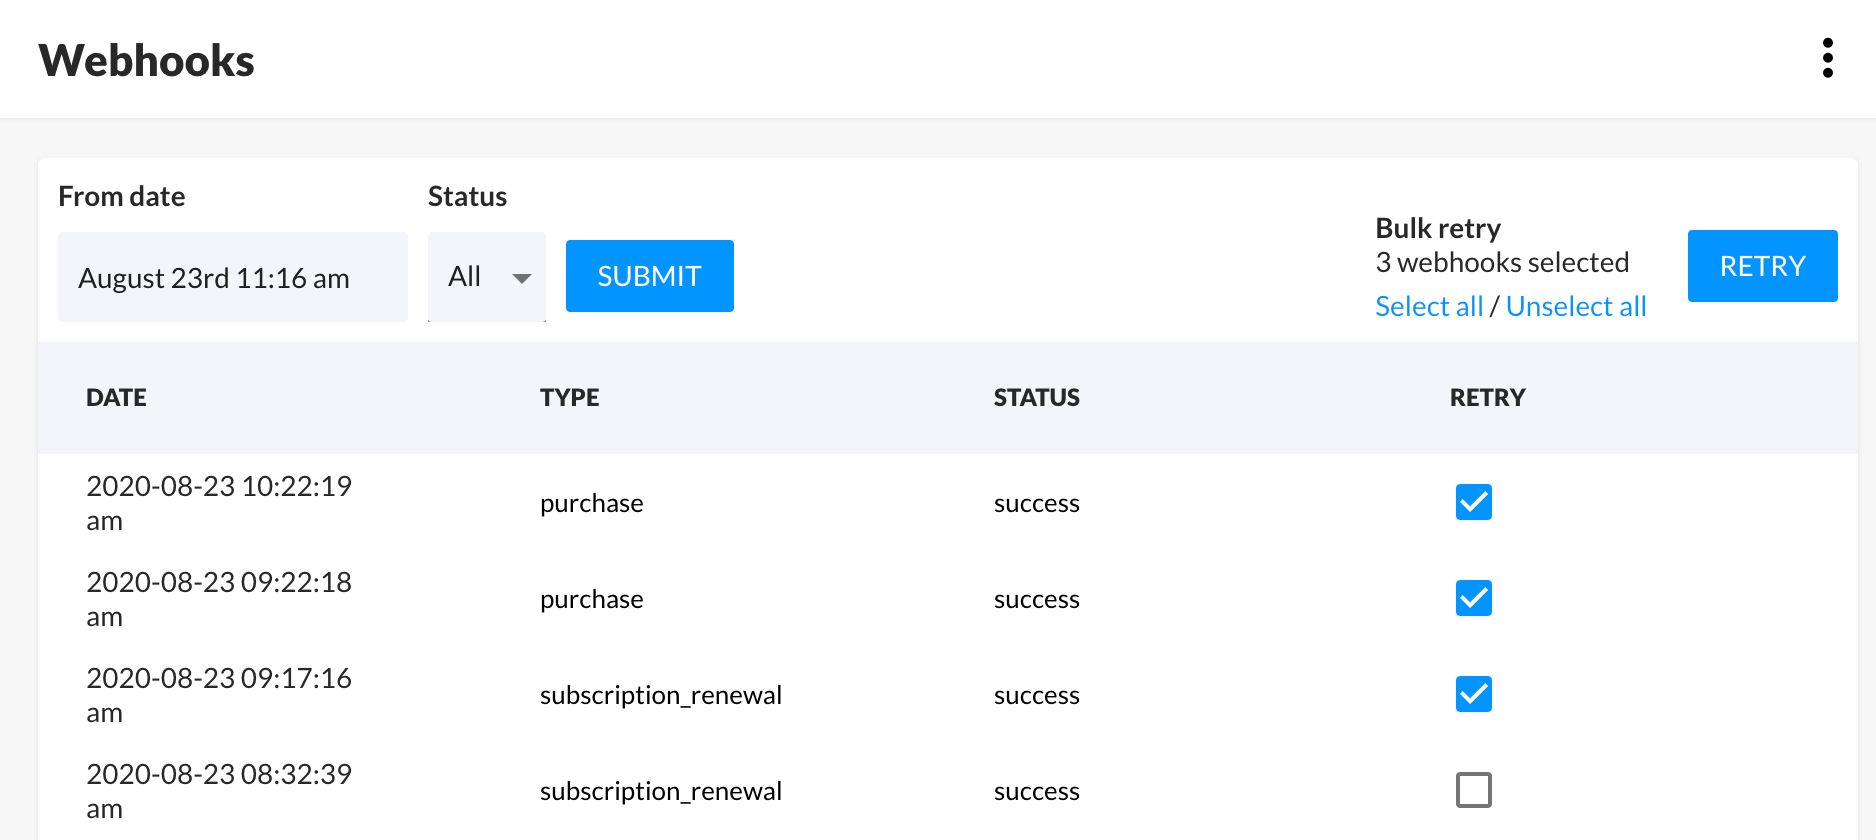Enable retry for the 08:32:39 subscription_renewal webhook
Screen dimensions: 1876x840
(x=1473, y=790)
